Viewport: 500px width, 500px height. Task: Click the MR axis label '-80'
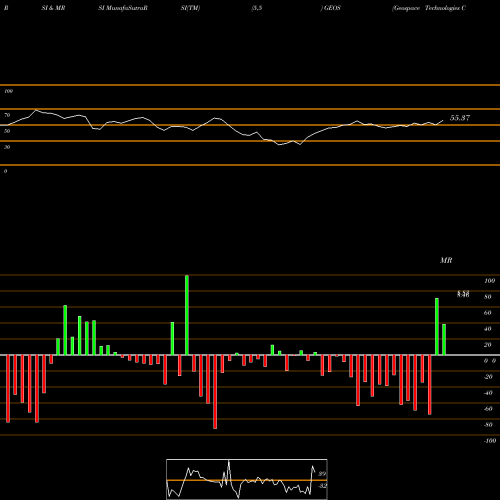point(488,425)
